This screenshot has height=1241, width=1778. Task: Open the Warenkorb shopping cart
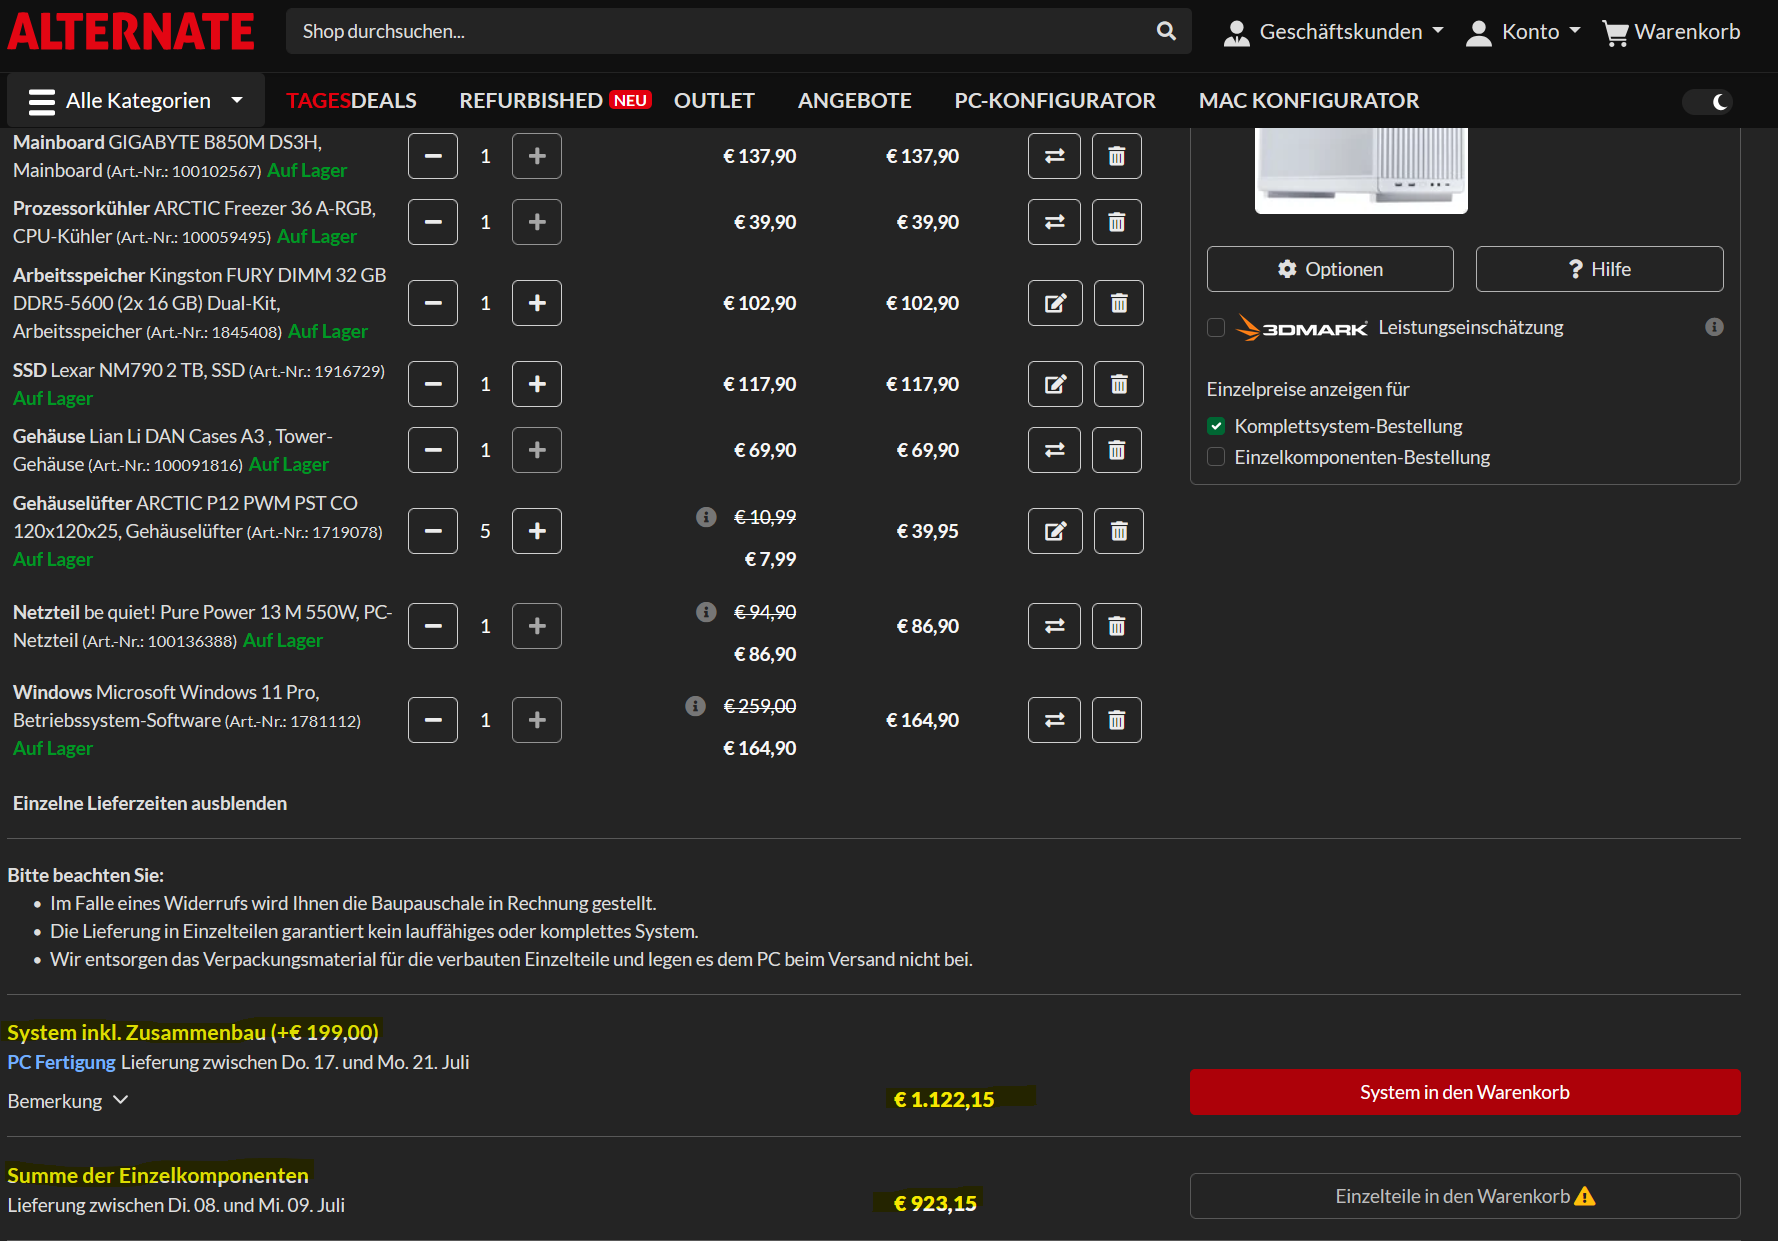coord(1672,32)
